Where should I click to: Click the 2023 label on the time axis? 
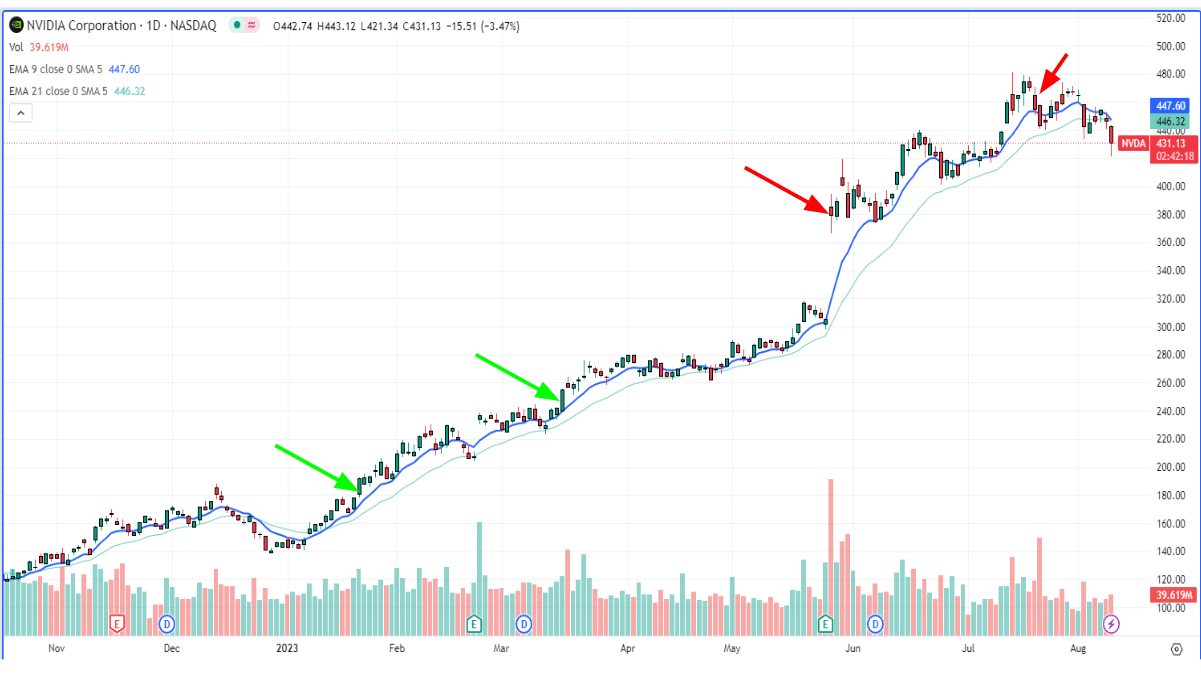tap(287, 649)
